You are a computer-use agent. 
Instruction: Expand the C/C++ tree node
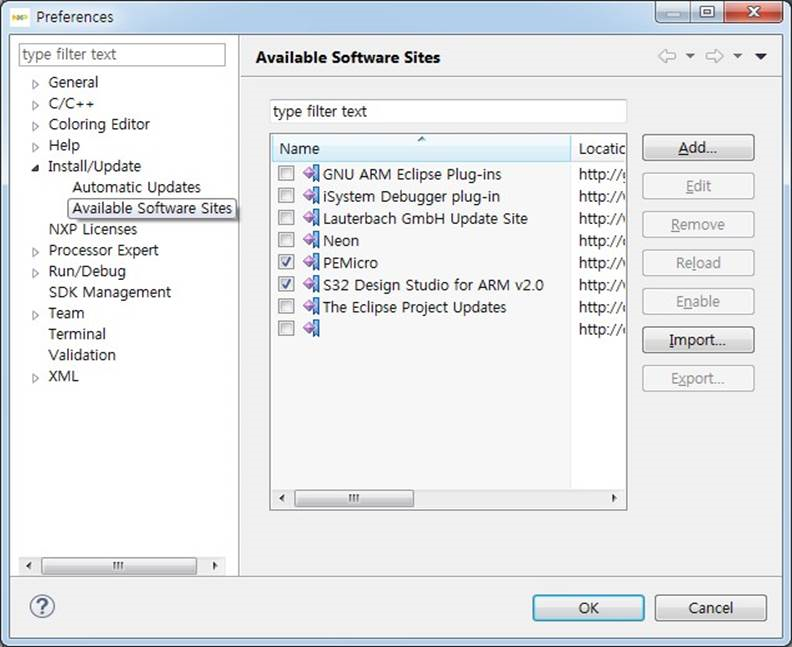(35, 105)
